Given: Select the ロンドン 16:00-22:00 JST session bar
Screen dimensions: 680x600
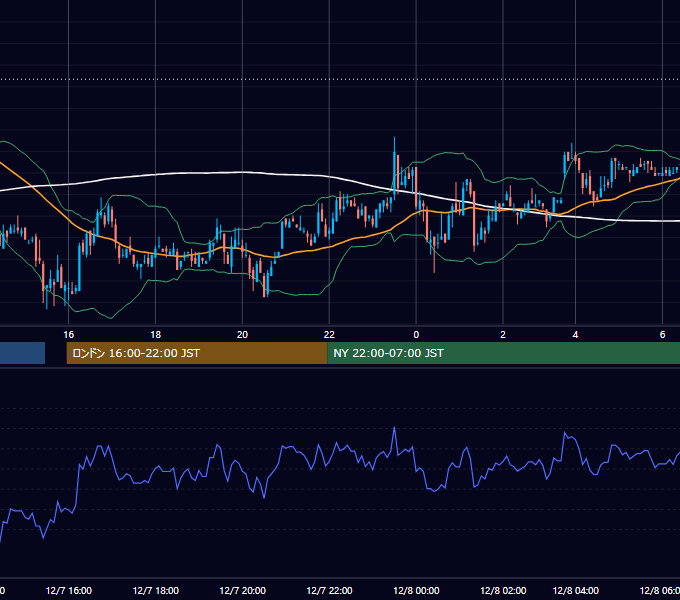Looking at the screenshot, I should [x=197, y=353].
